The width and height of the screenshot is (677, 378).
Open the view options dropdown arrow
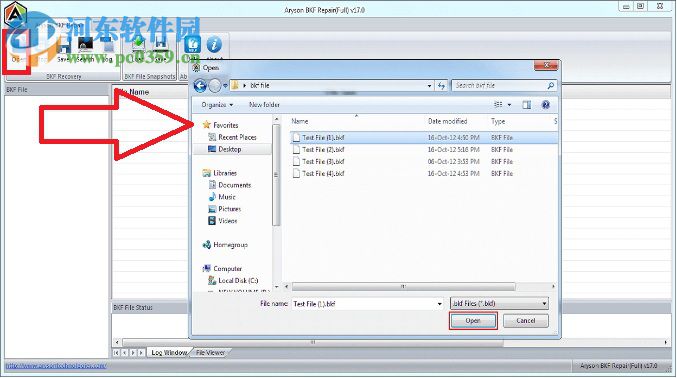509,105
